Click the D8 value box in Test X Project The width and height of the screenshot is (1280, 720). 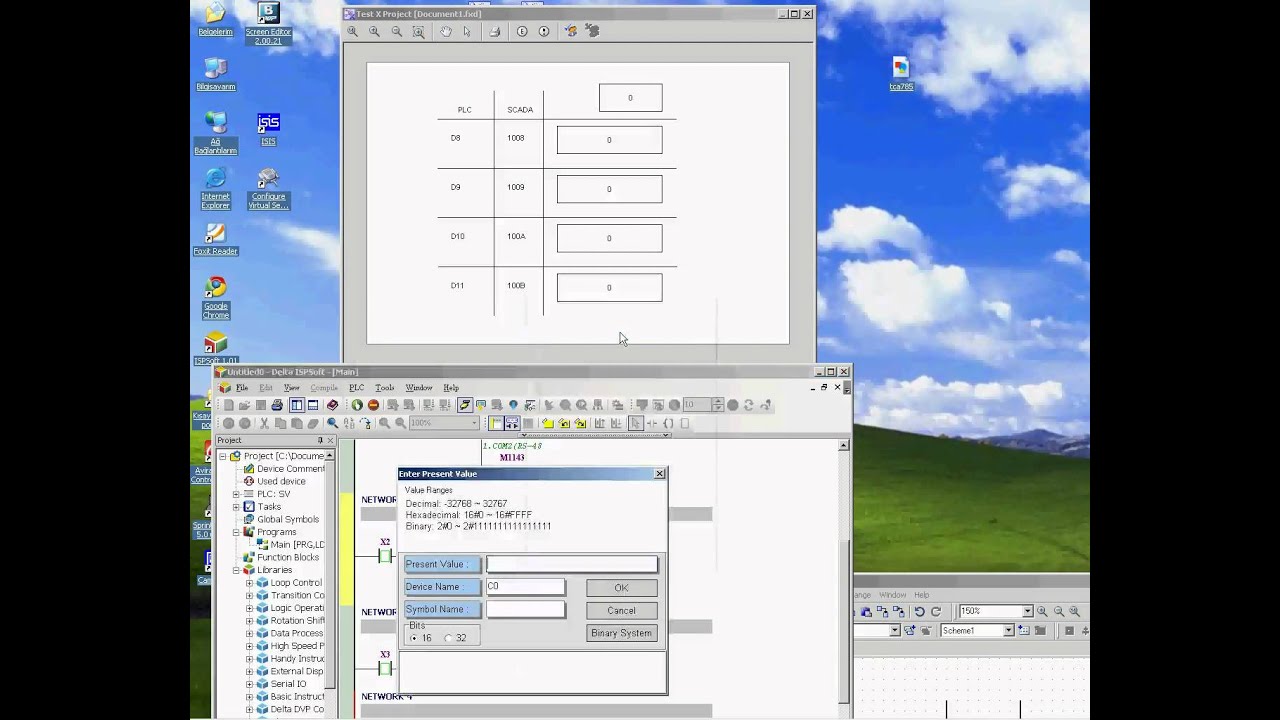(609, 140)
